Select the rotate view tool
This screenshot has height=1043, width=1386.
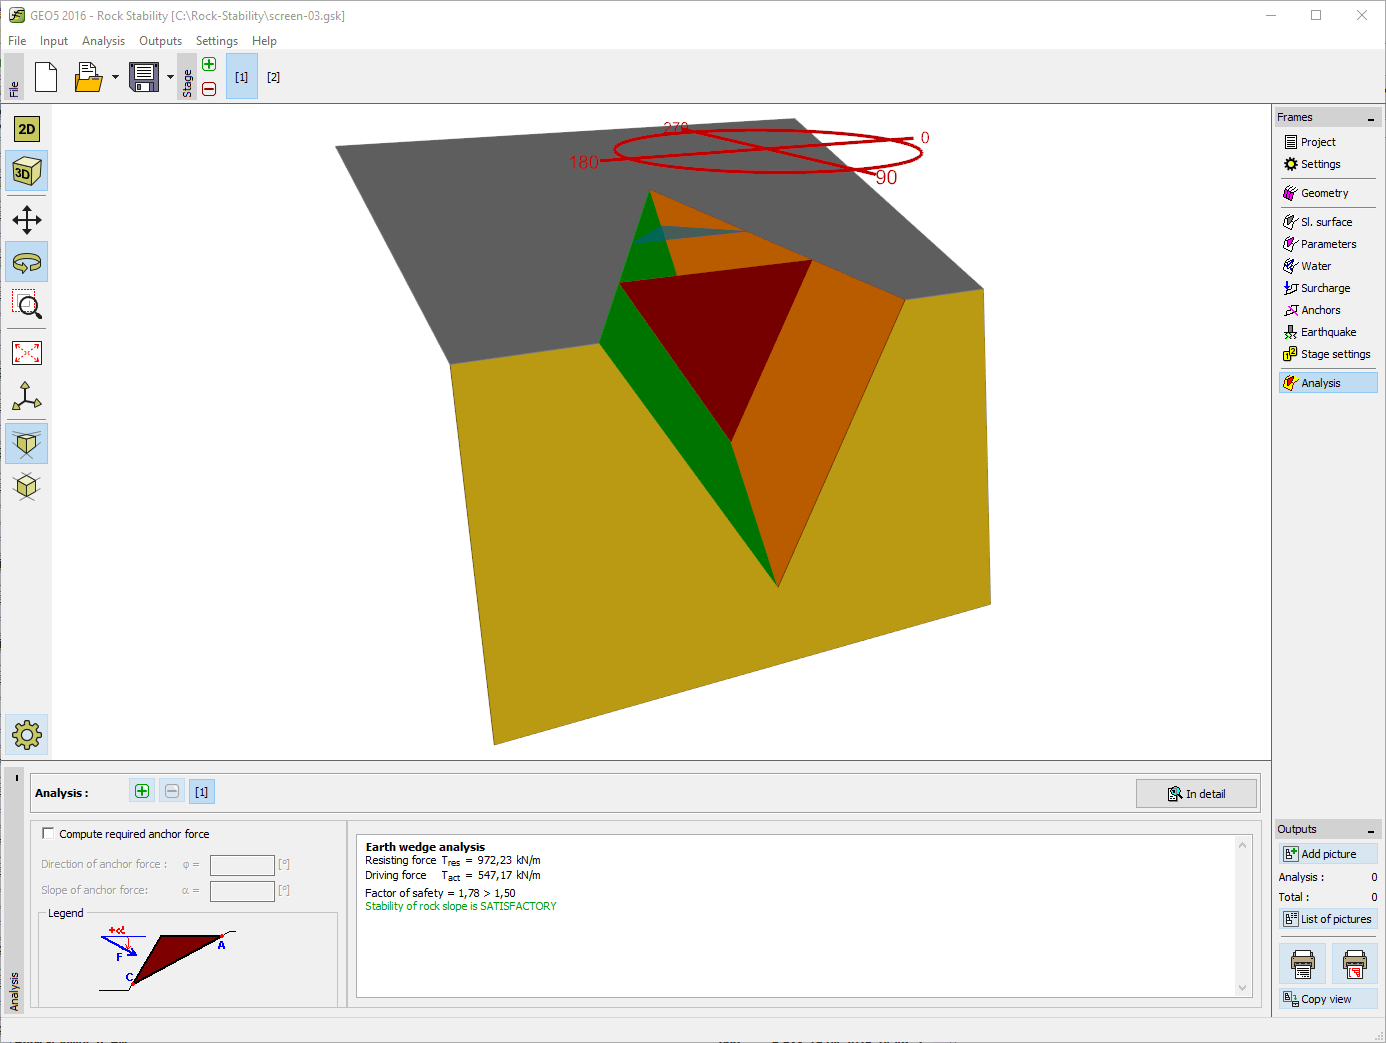pos(27,263)
